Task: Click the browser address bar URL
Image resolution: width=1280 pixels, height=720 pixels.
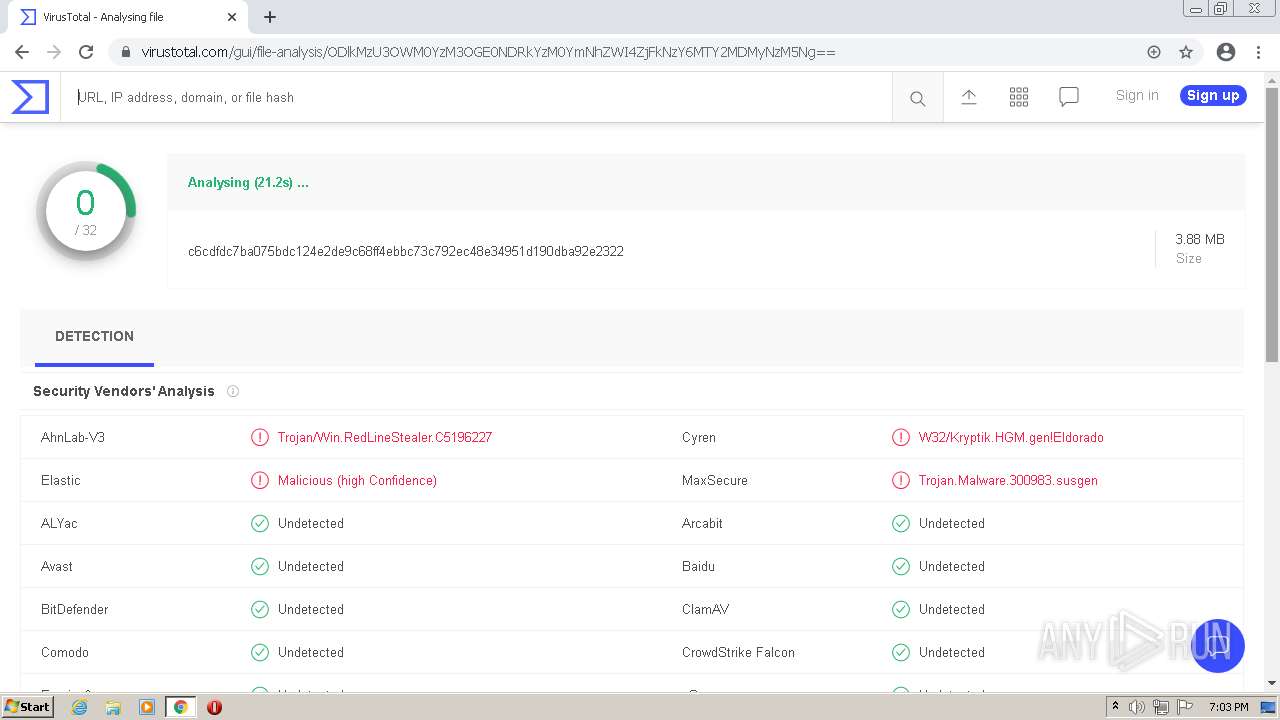Action: click(x=488, y=52)
